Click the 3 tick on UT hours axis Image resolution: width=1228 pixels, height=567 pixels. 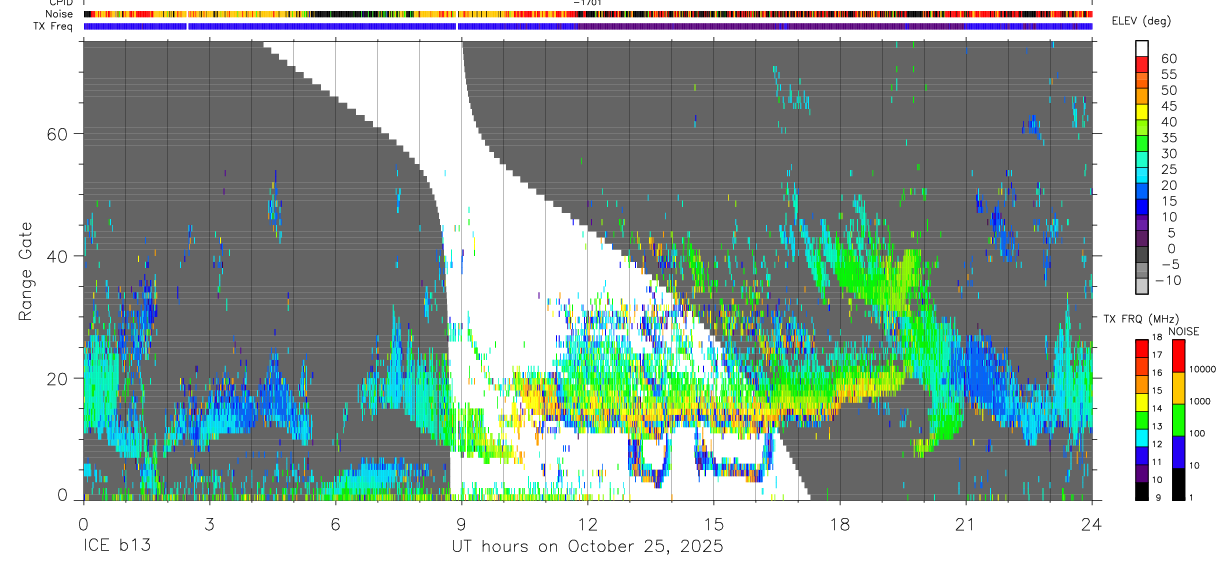pyautogui.click(x=209, y=523)
